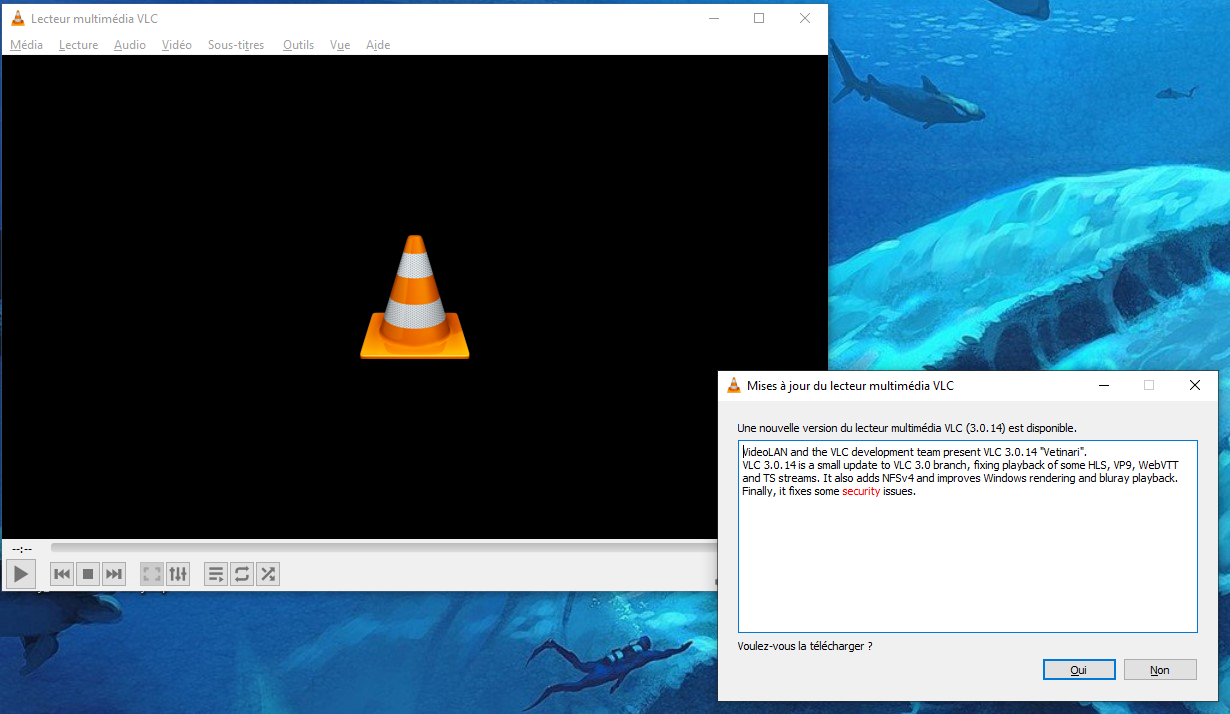This screenshot has width=1230, height=714.
Task: Click inside the update release notes text
Action: (x=966, y=560)
